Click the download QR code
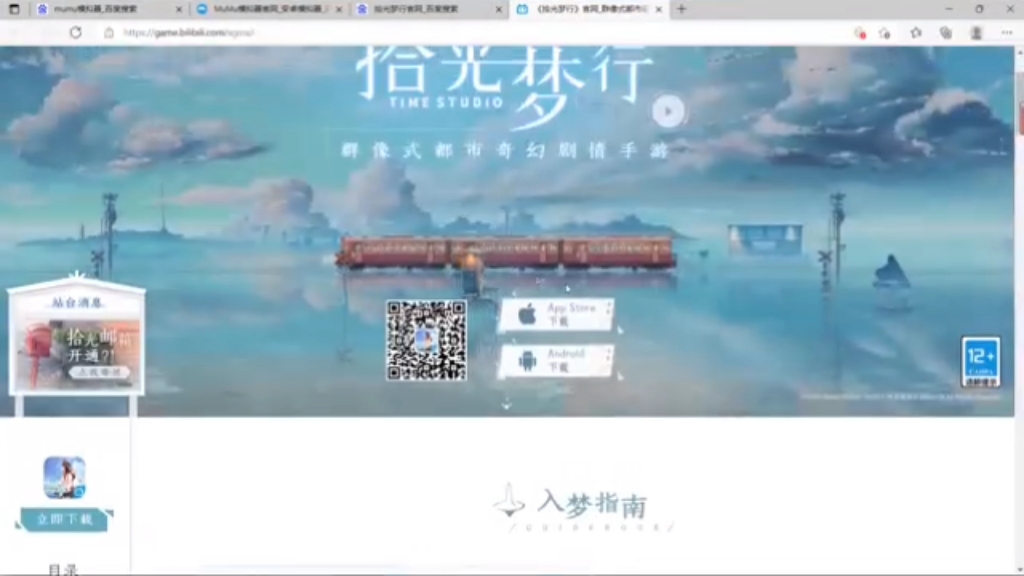This screenshot has width=1024, height=576. pyautogui.click(x=424, y=338)
